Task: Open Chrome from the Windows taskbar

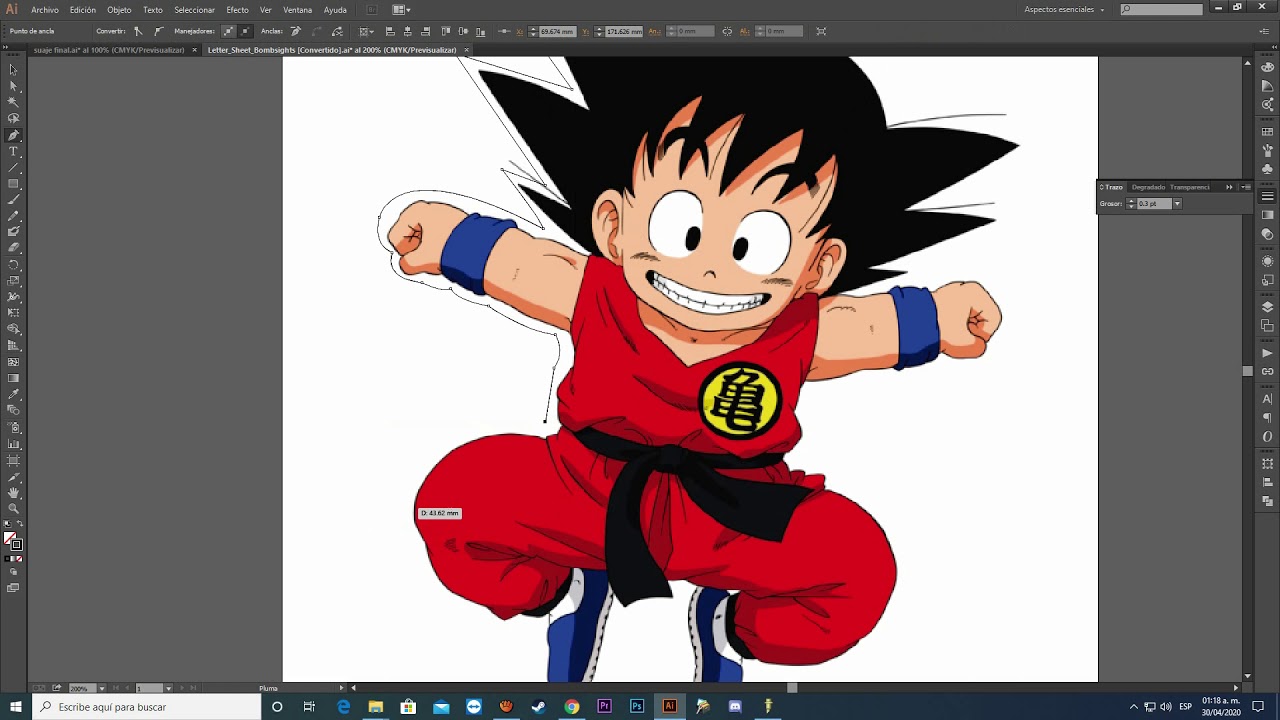Action: (x=571, y=706)
